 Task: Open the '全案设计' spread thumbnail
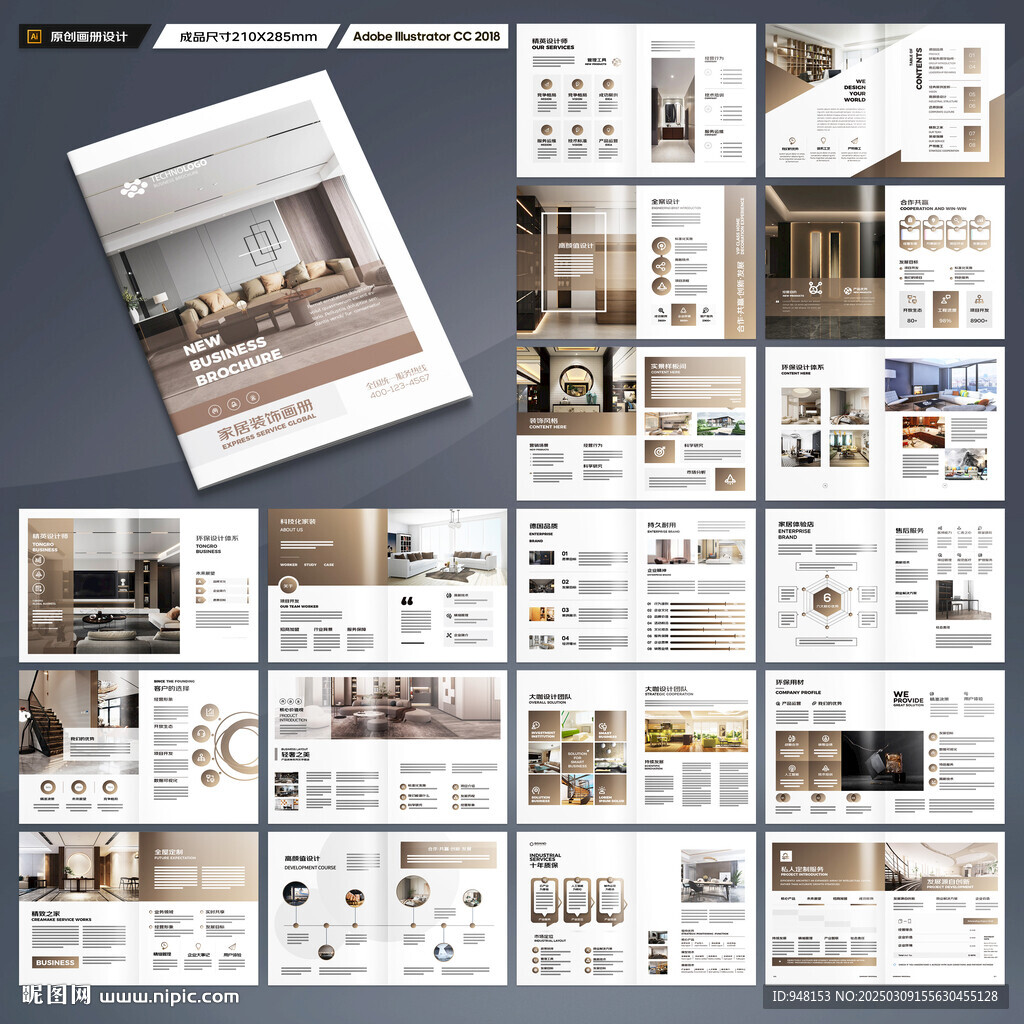point(636,262)
